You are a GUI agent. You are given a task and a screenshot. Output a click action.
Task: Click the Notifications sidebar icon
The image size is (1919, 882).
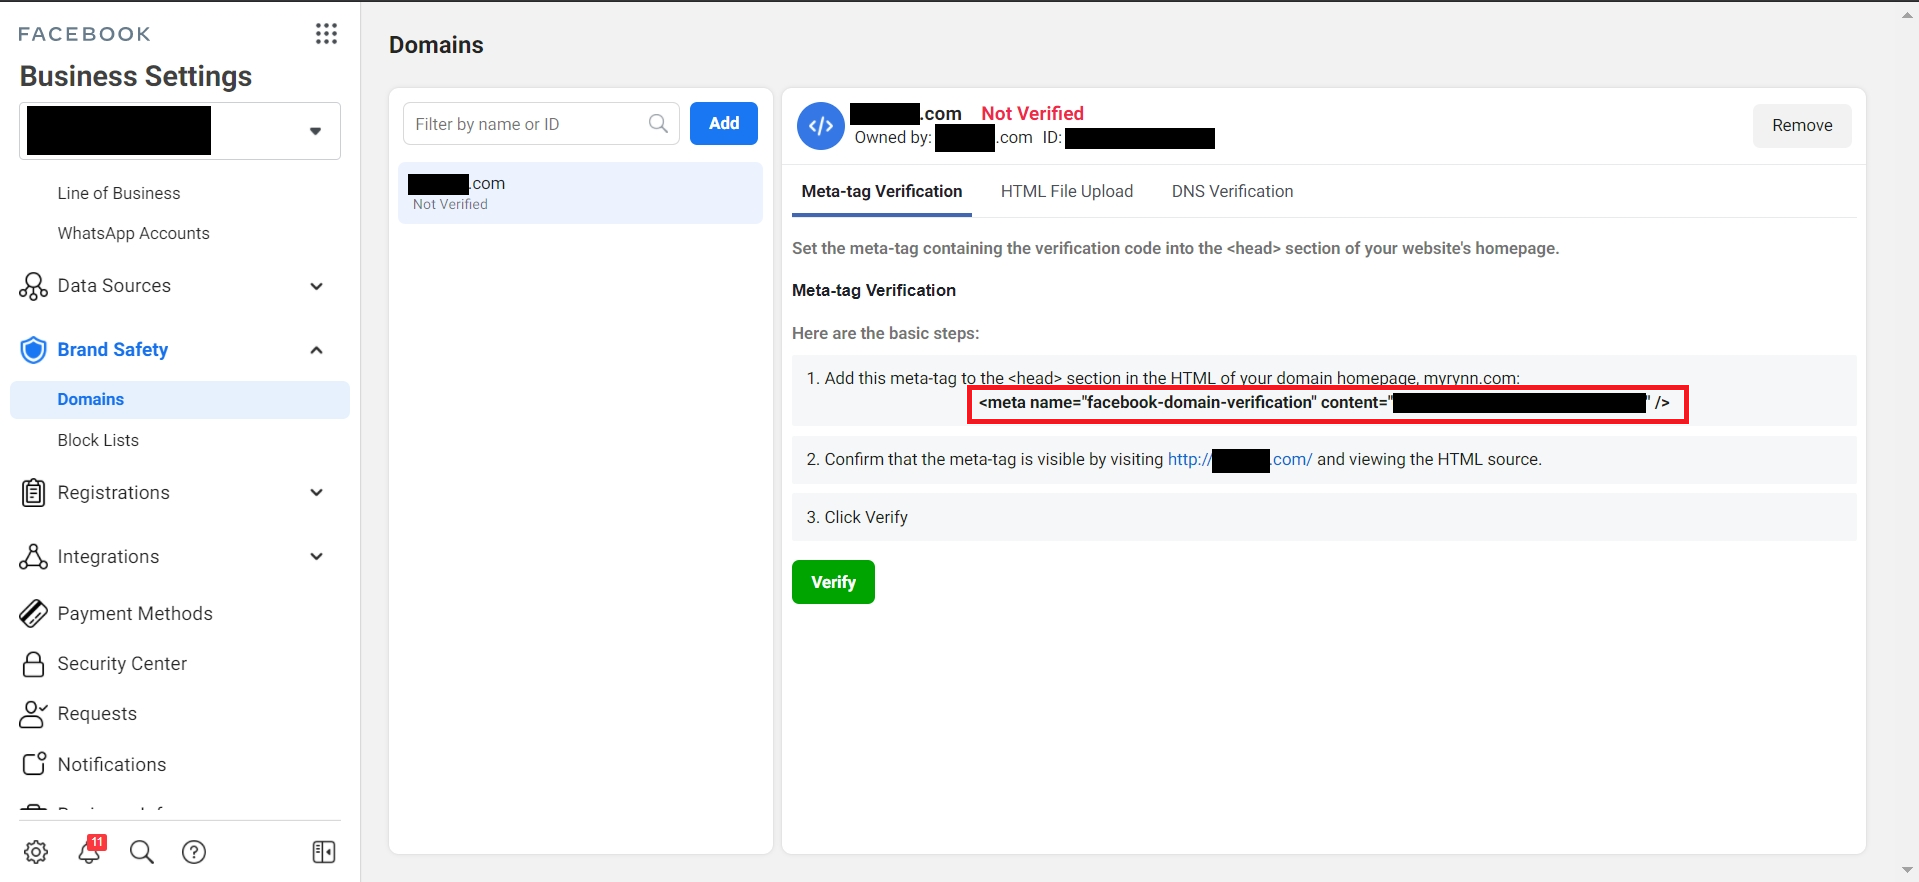pos(33,764)
